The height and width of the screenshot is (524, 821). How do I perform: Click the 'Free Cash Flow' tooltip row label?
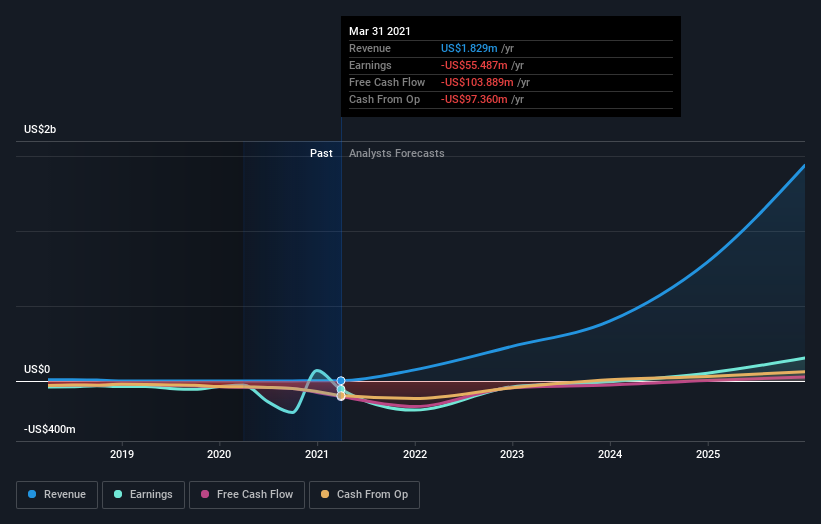[387, 82]
